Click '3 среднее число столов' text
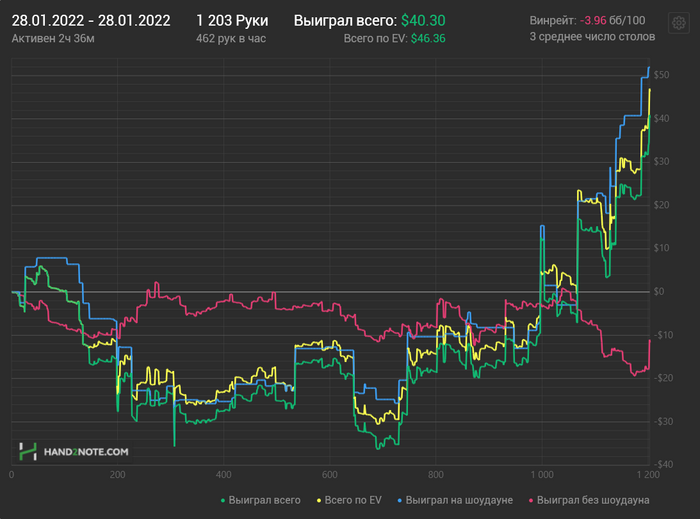Image resolution: width=700 pixels, height=519 pixels. point(592,37)
